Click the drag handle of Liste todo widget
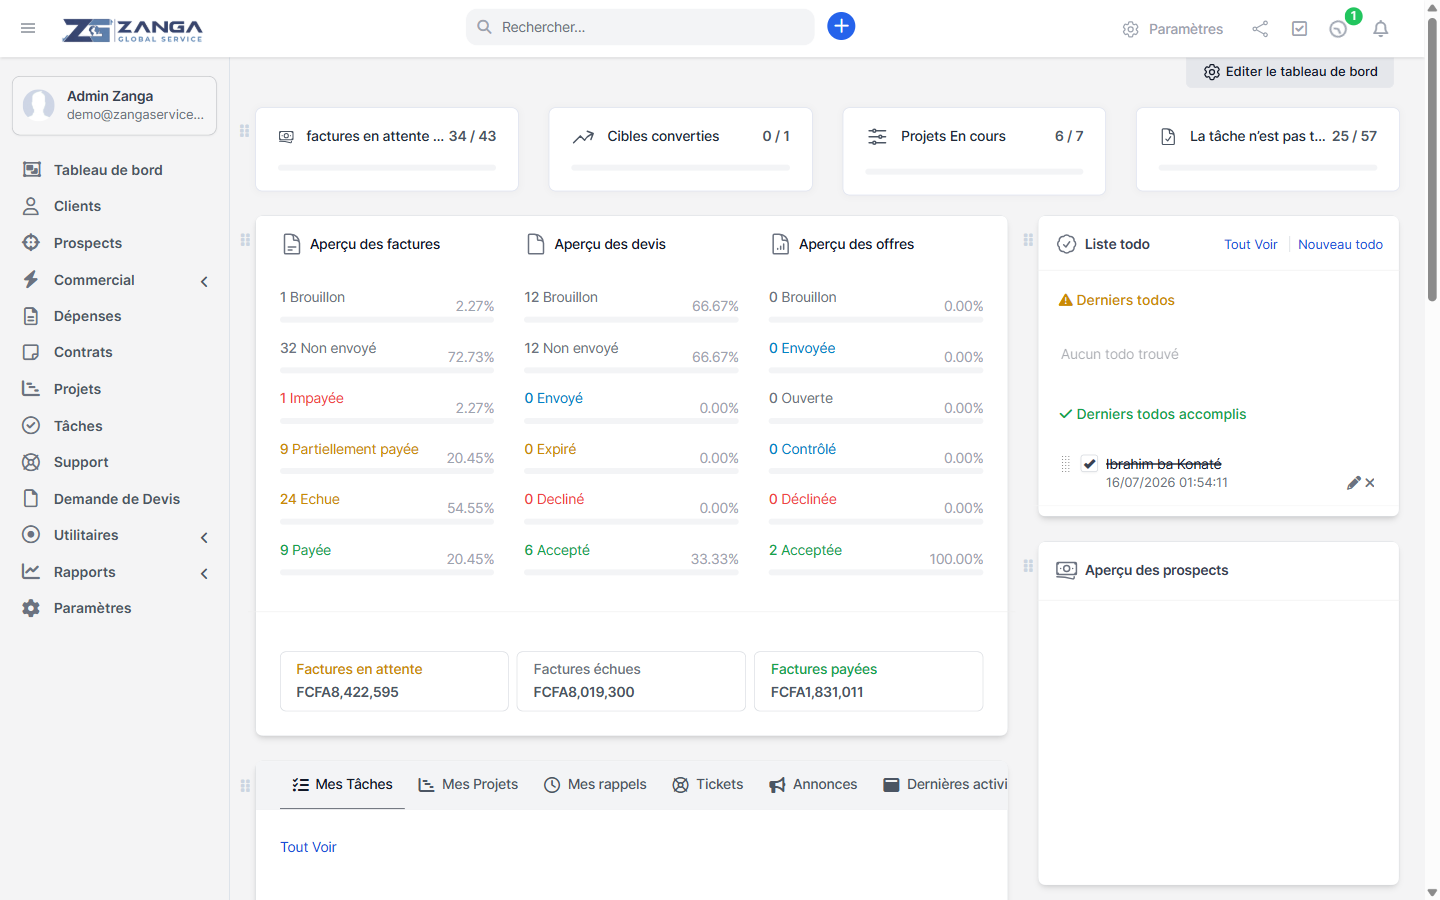Image resolution: width=1440 pixels, height=900 pixels. (1028, 240)
